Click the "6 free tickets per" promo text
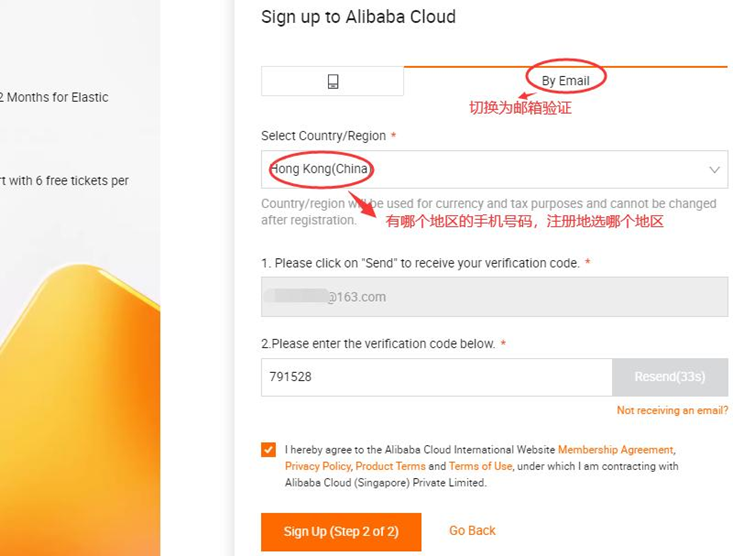This screenshot has width=733, height=556. click(80, 181)
